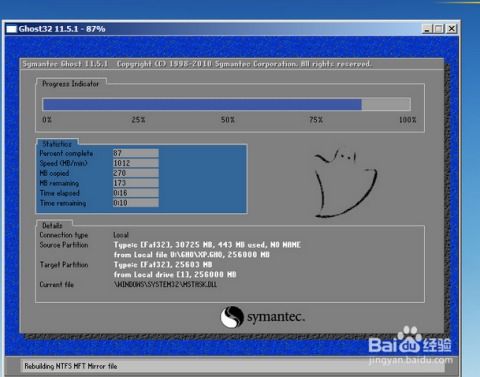The image size is (480, 377).
Task: Select the Statistics panel tab label
Action: pos(57,144)
